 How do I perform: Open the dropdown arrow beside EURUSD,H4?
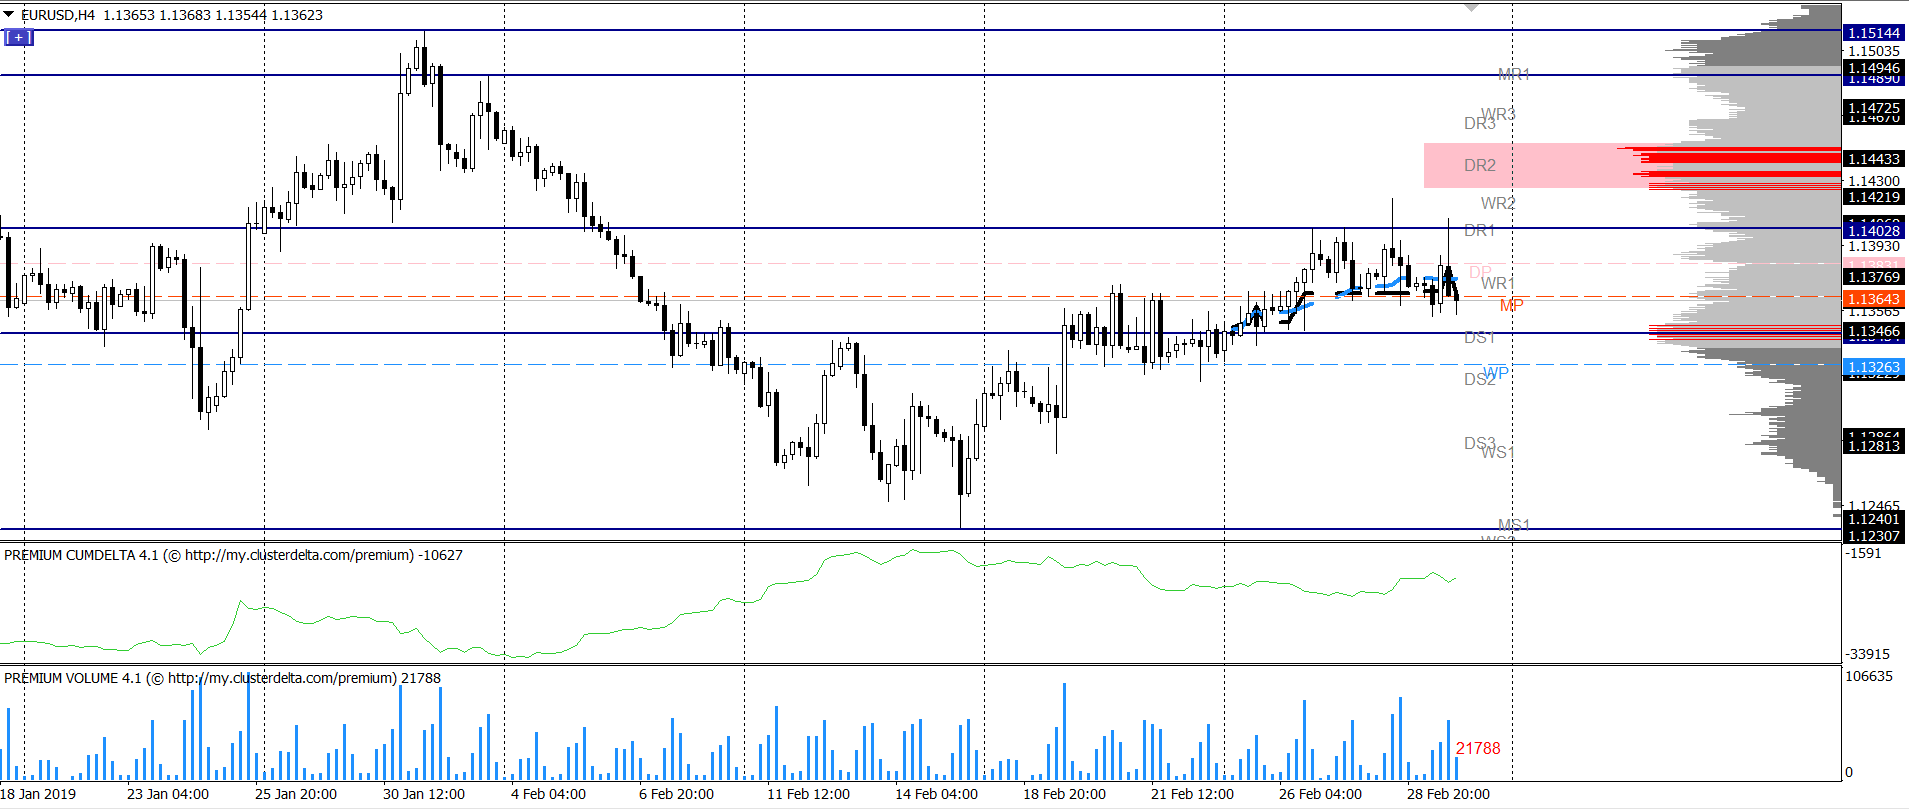coord(9,15)
